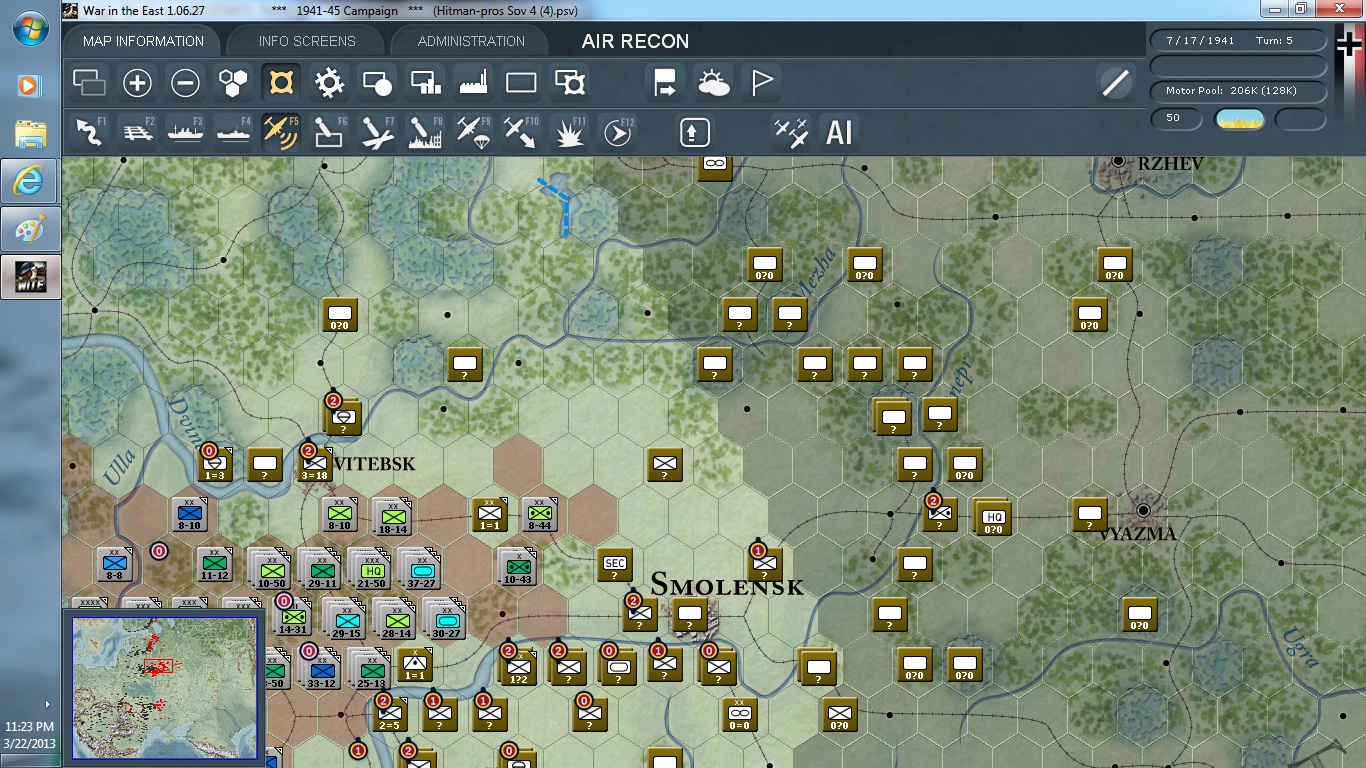Select the F8 bomb city mode
Screen dimensions: 1366x768
click(426, 132)
